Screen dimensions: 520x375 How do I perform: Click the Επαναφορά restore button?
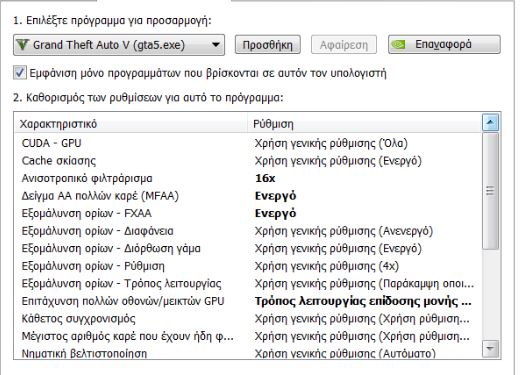coord(444,44)
